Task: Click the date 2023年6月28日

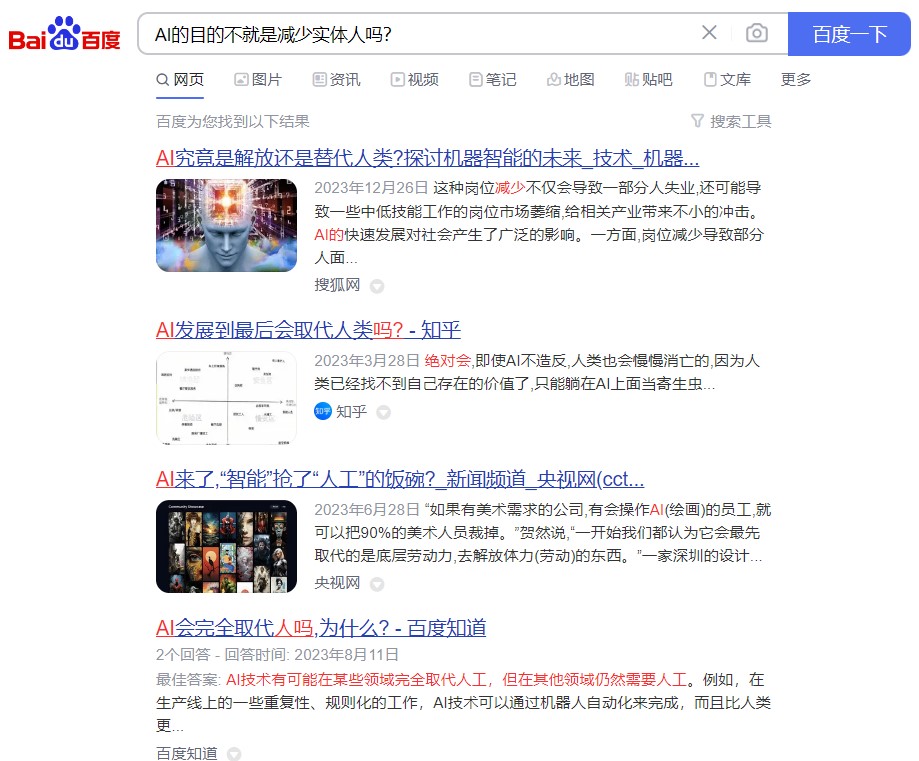Action: click(x=367, y=509)
